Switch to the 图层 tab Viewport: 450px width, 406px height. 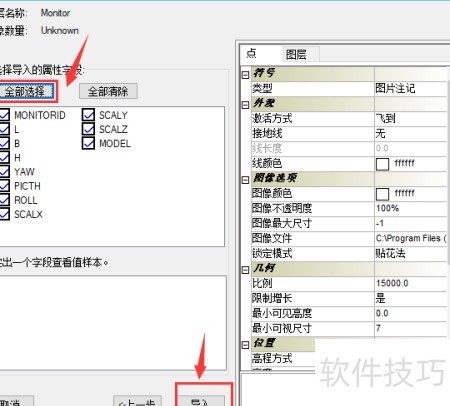coord(296,54)
